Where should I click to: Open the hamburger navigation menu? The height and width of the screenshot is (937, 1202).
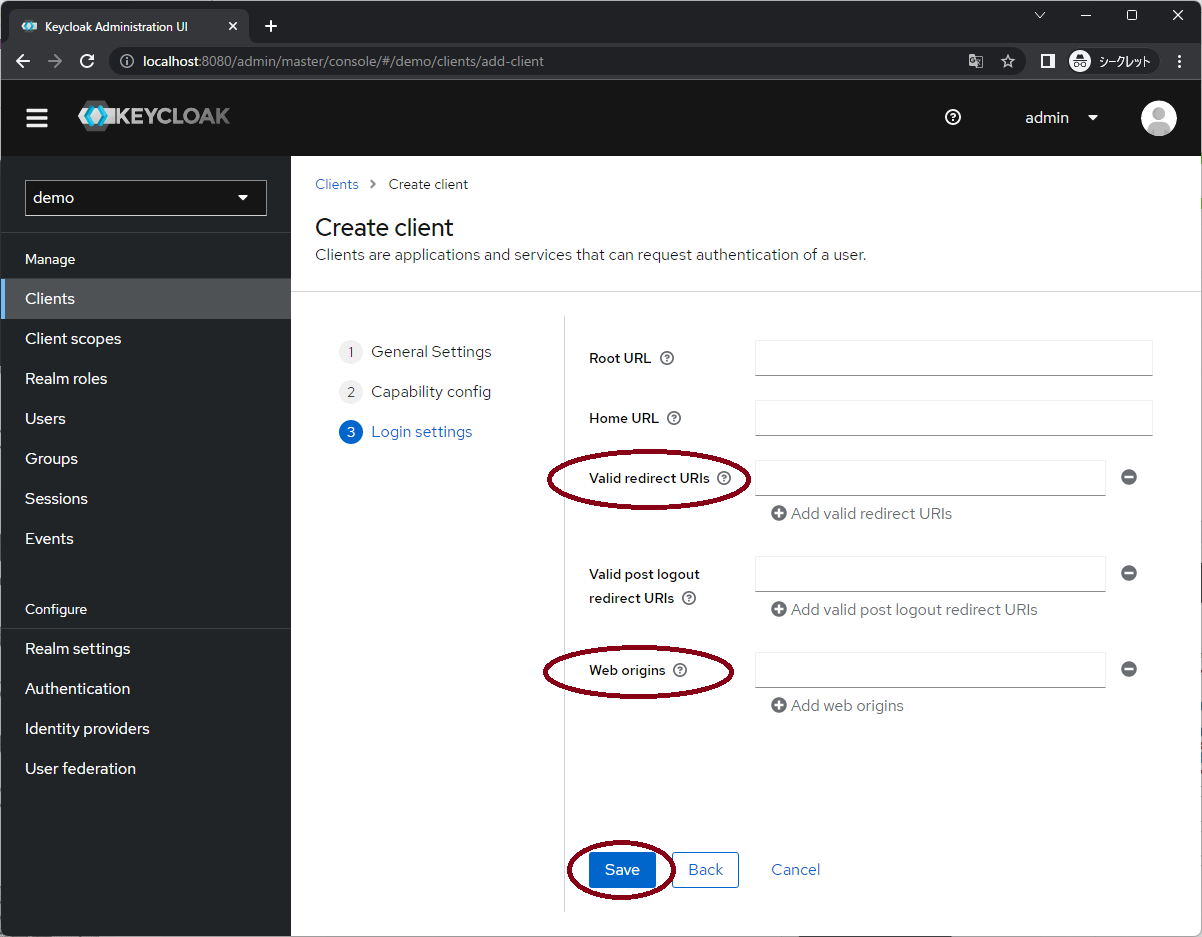[37, 118]
